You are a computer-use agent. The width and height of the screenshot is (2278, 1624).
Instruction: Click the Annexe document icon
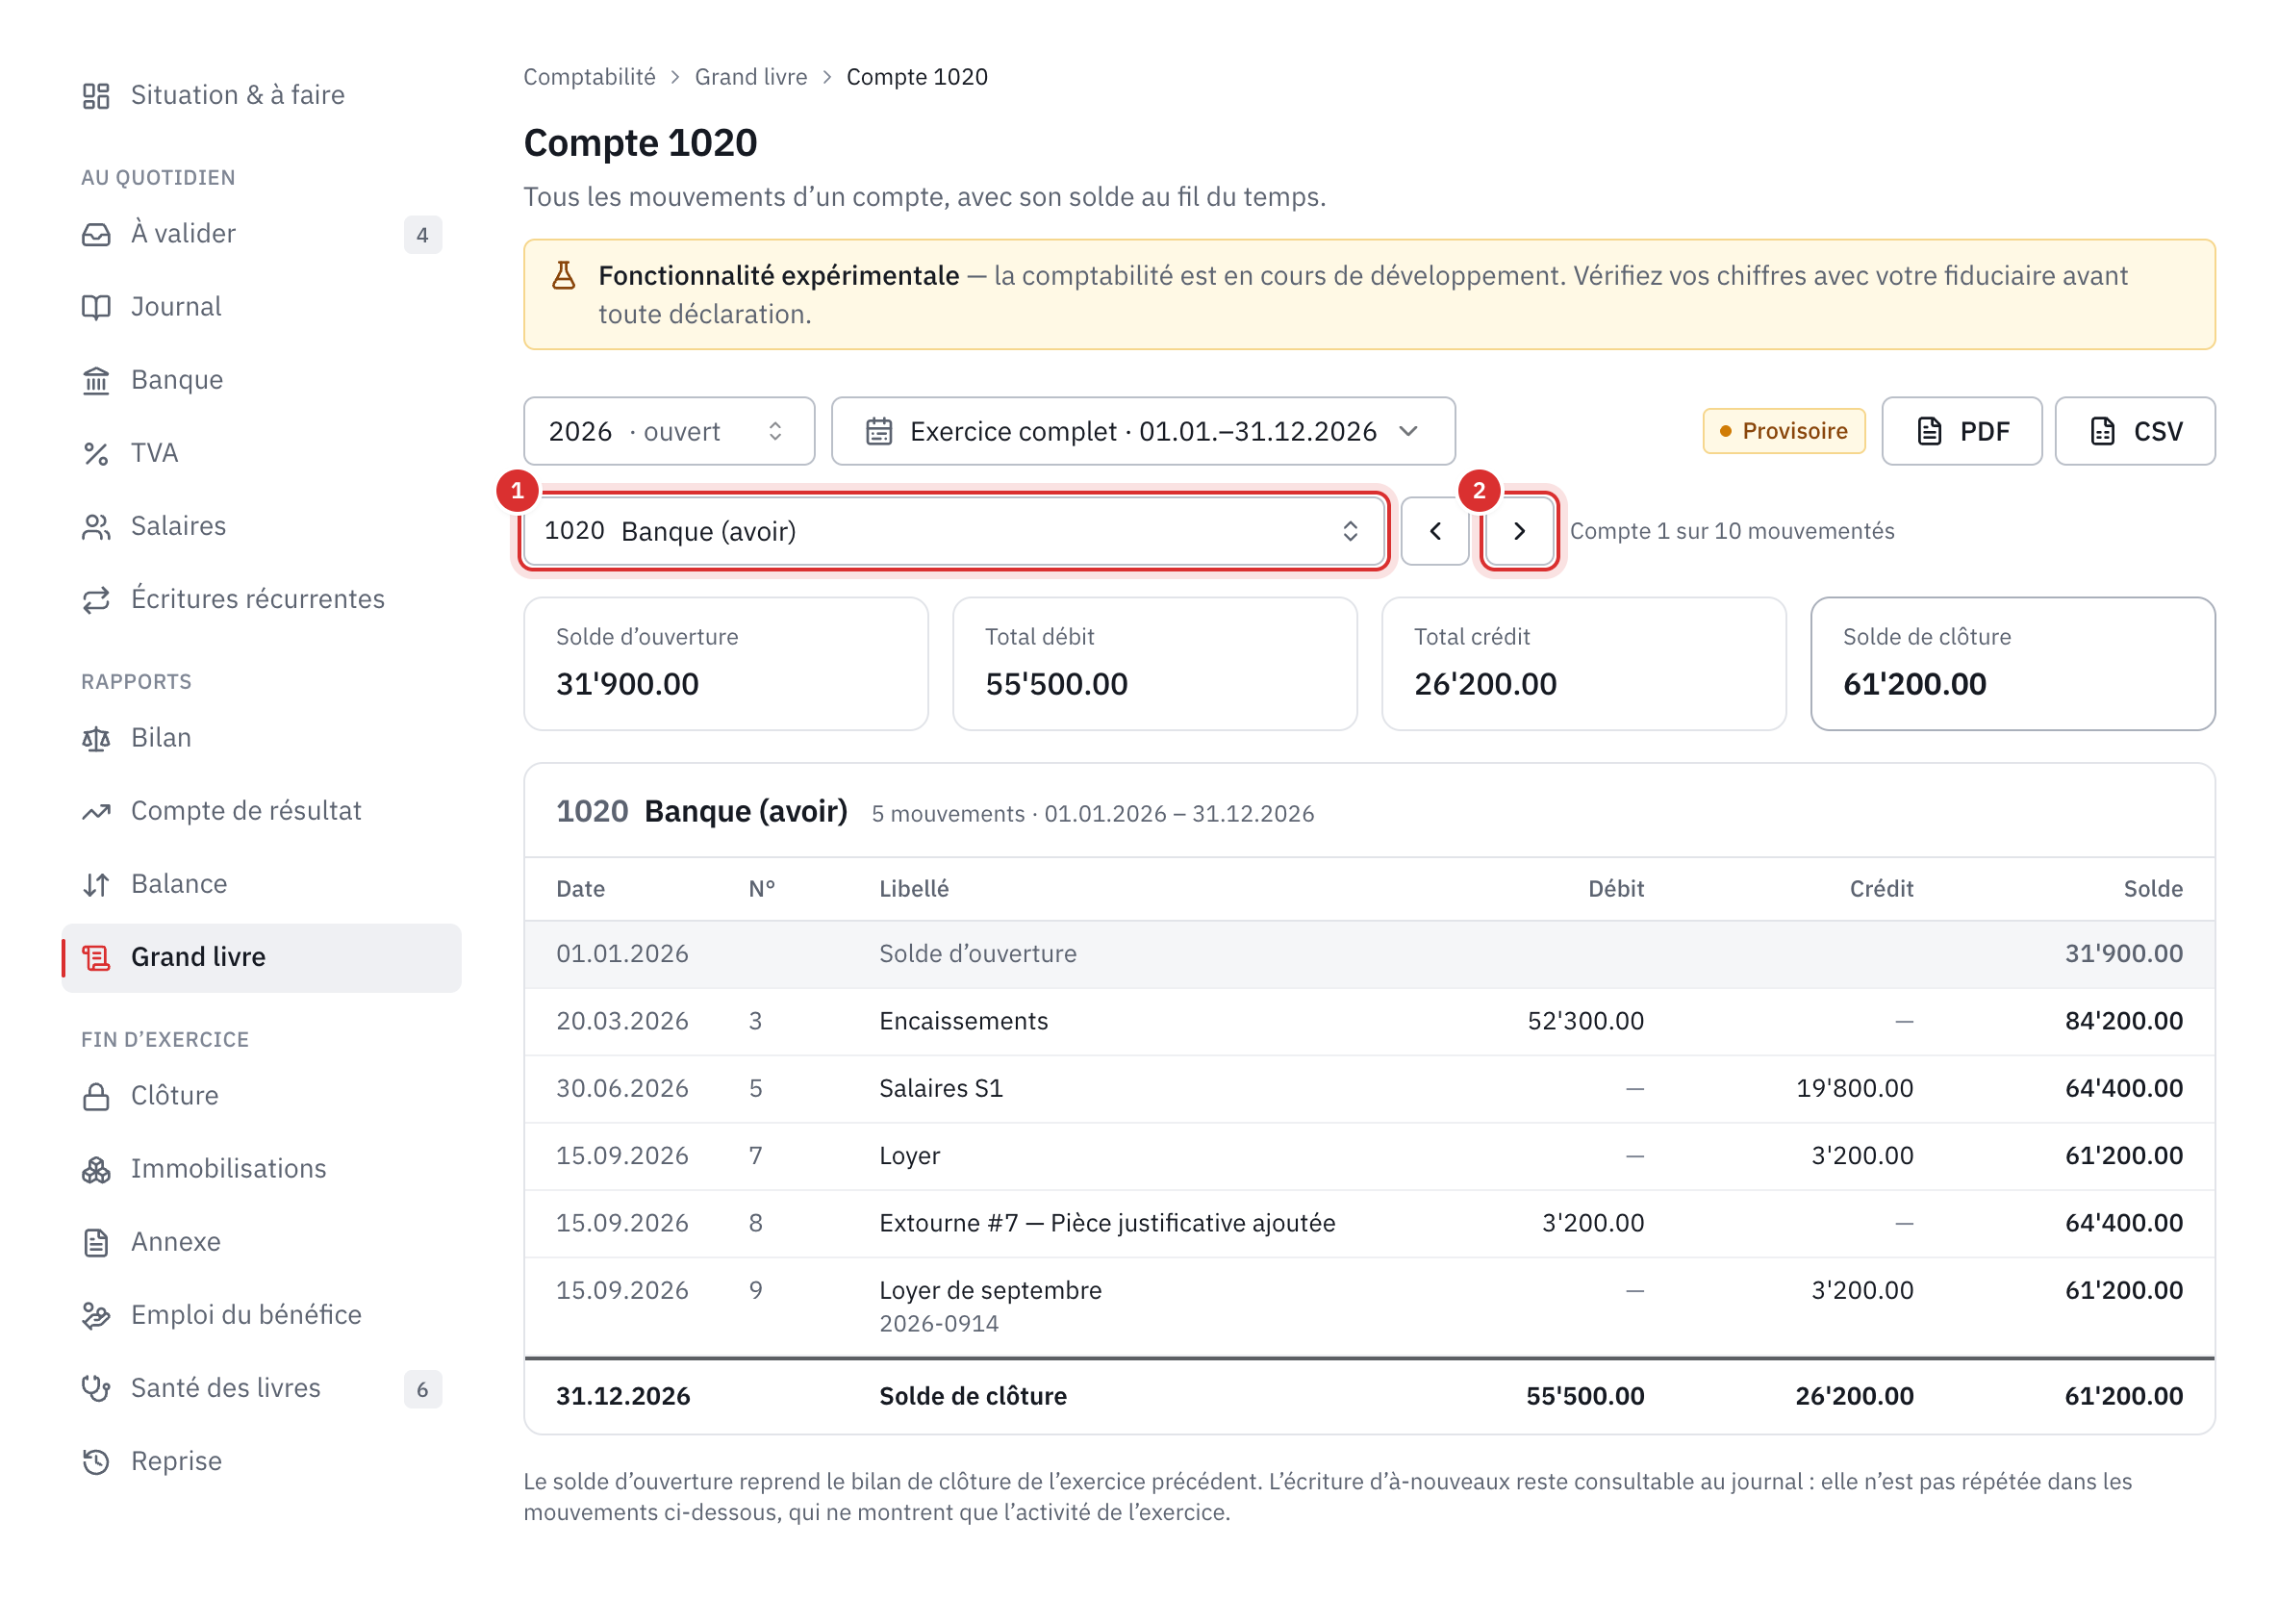coord(96,1242)
